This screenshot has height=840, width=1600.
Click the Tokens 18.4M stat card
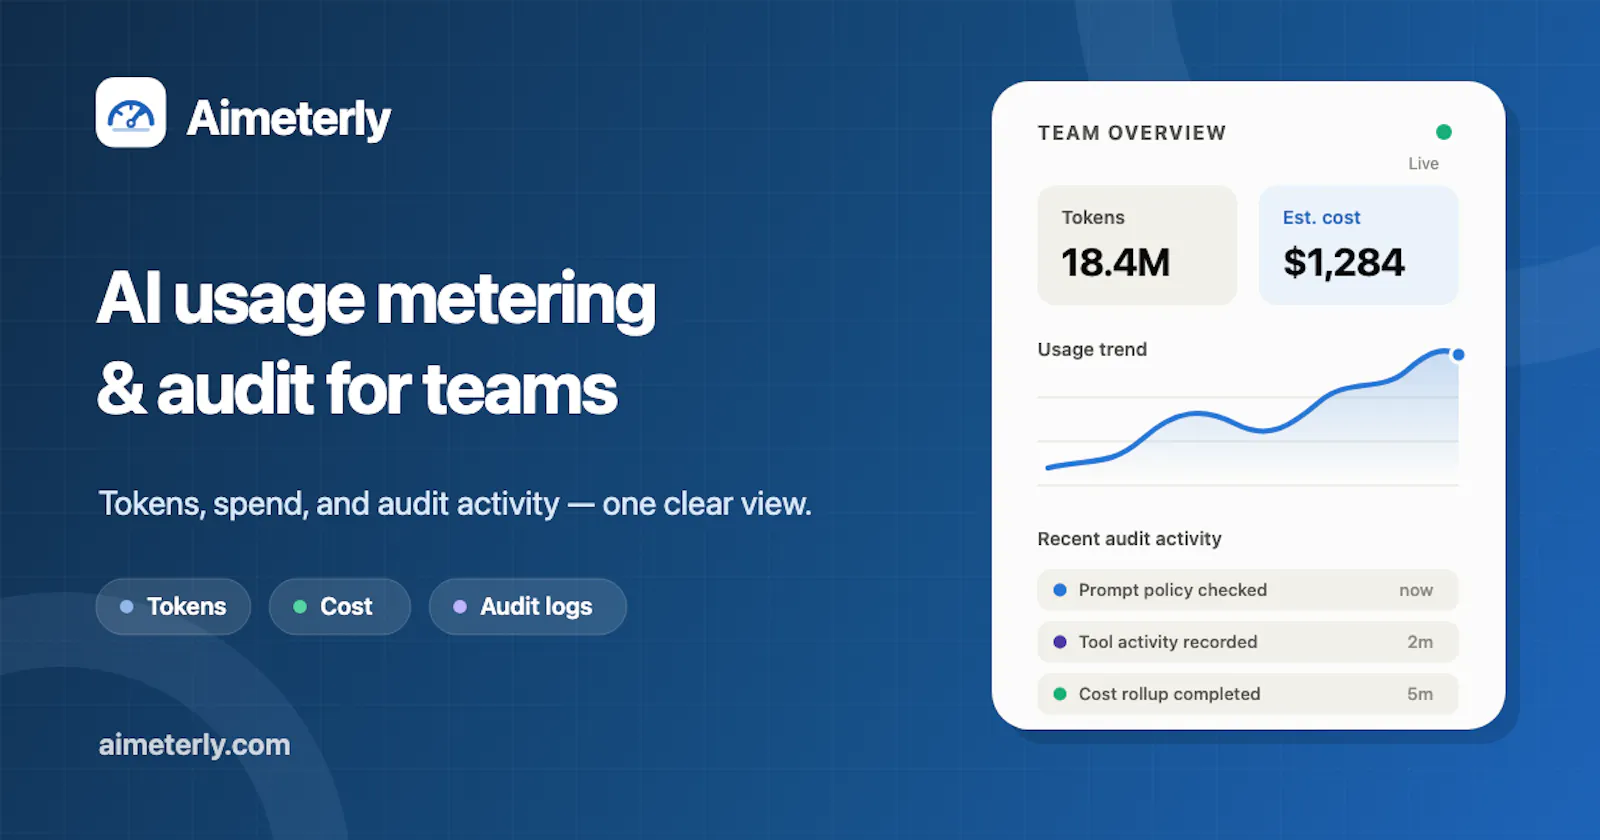[1138, 245]
